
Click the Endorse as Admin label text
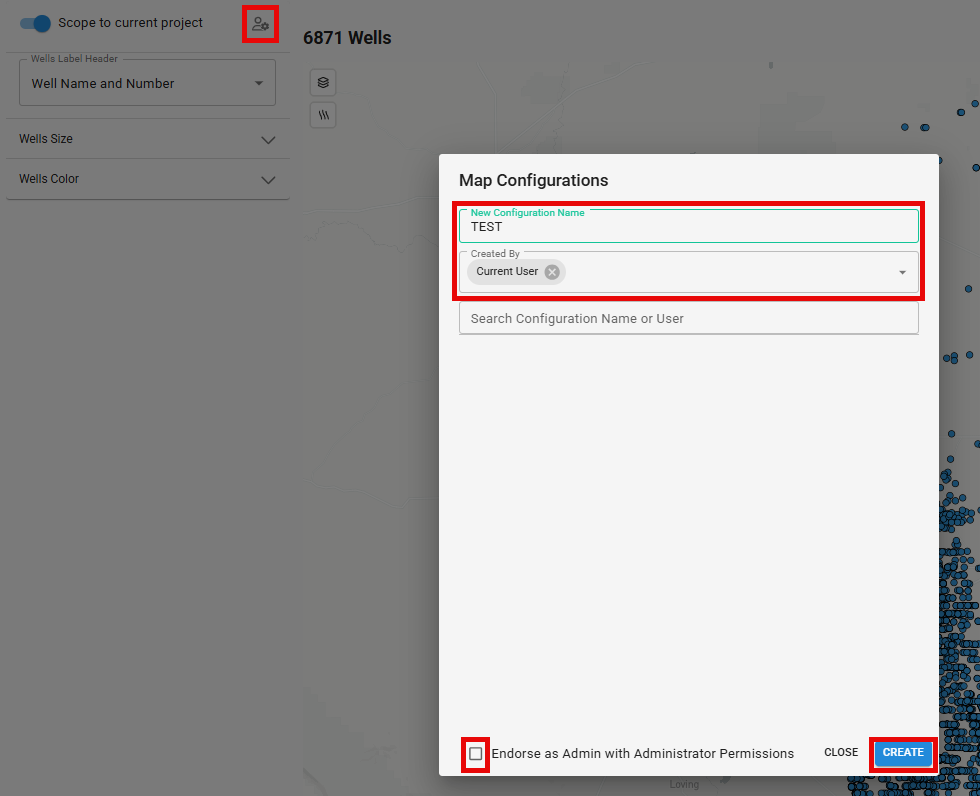point(642,753)
